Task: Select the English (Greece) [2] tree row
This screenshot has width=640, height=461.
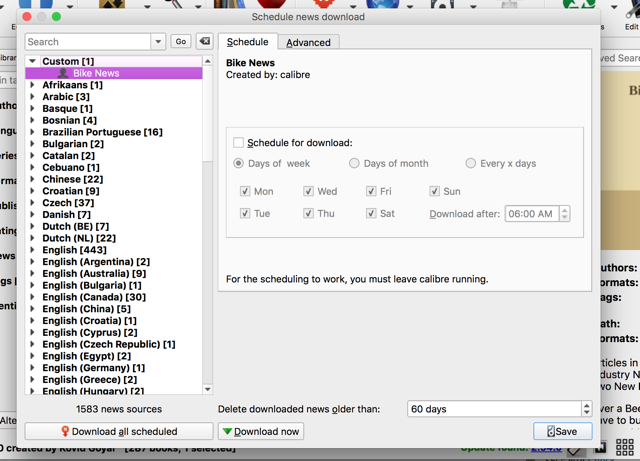Action: pos(113,380)
